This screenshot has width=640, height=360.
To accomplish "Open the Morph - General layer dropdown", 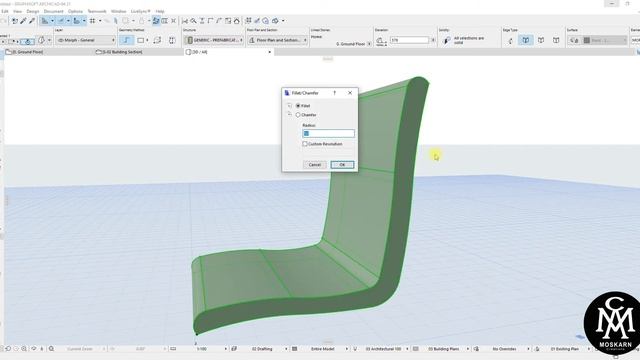I will (86, 40).
